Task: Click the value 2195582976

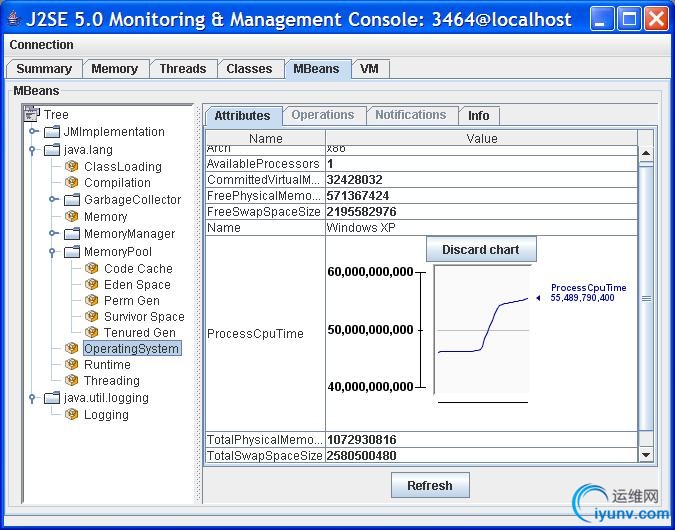Action: 362,212
